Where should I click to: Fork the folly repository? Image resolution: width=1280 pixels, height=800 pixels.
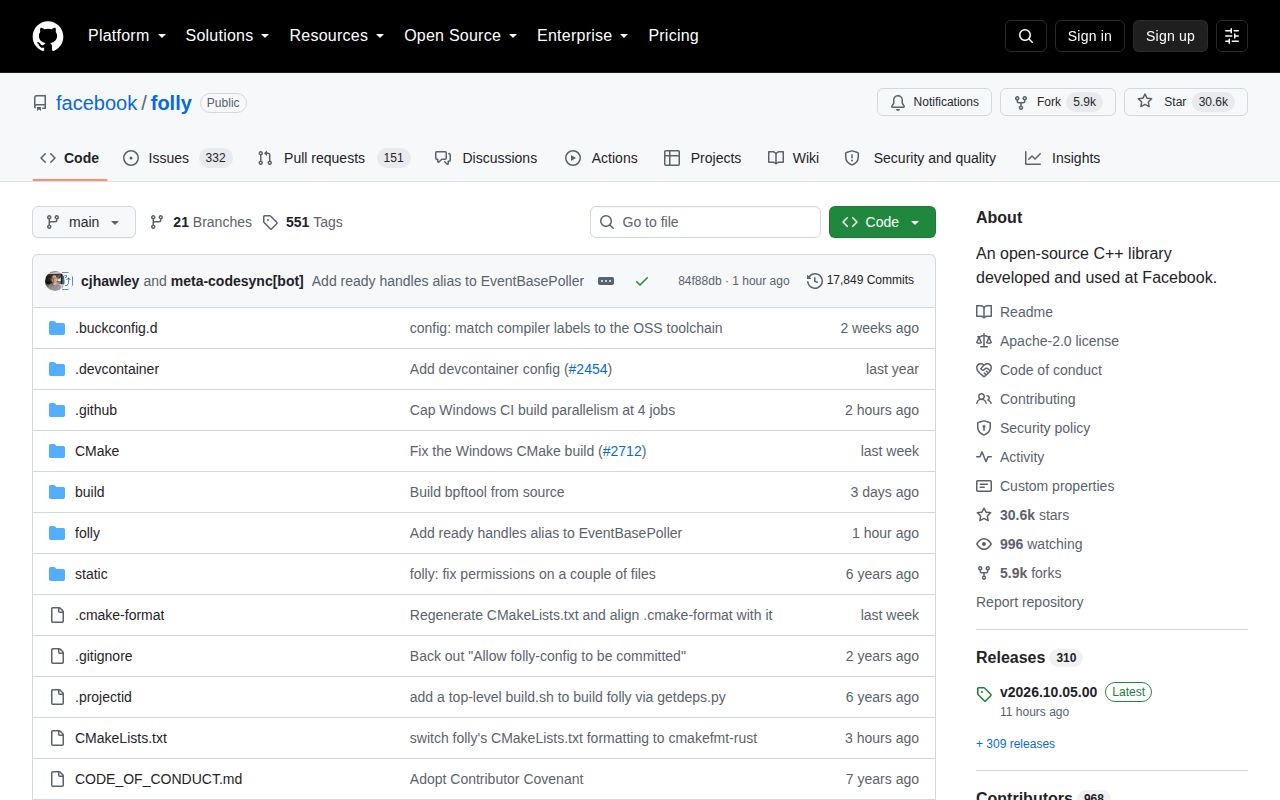tap(1057, 102)
